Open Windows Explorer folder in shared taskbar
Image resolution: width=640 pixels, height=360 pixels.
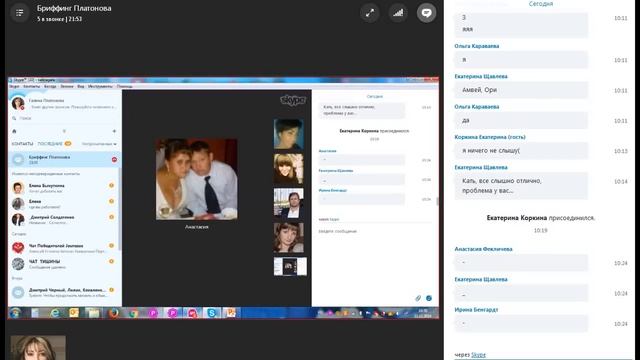(x=93, y=313)
